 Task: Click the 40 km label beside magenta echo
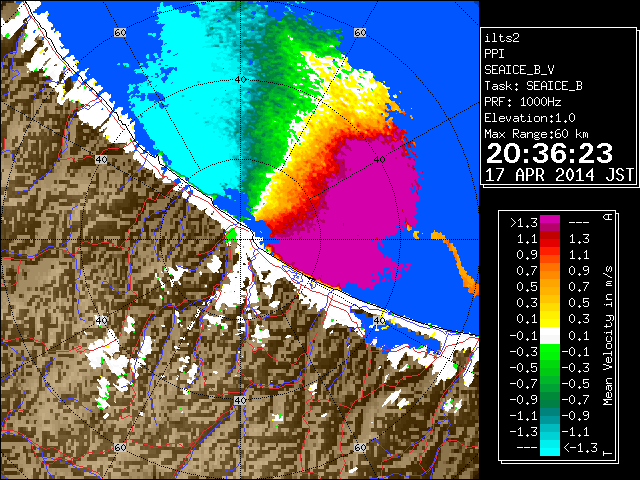coord(380,160)
